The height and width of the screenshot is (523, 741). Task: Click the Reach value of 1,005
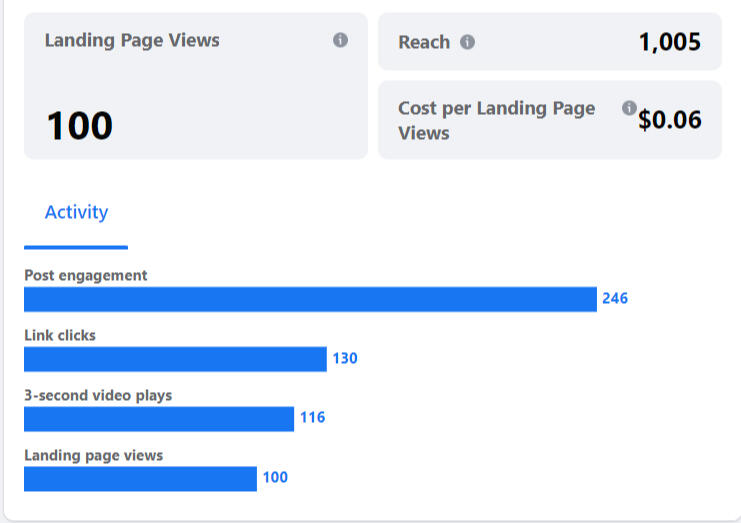(669, 42)
